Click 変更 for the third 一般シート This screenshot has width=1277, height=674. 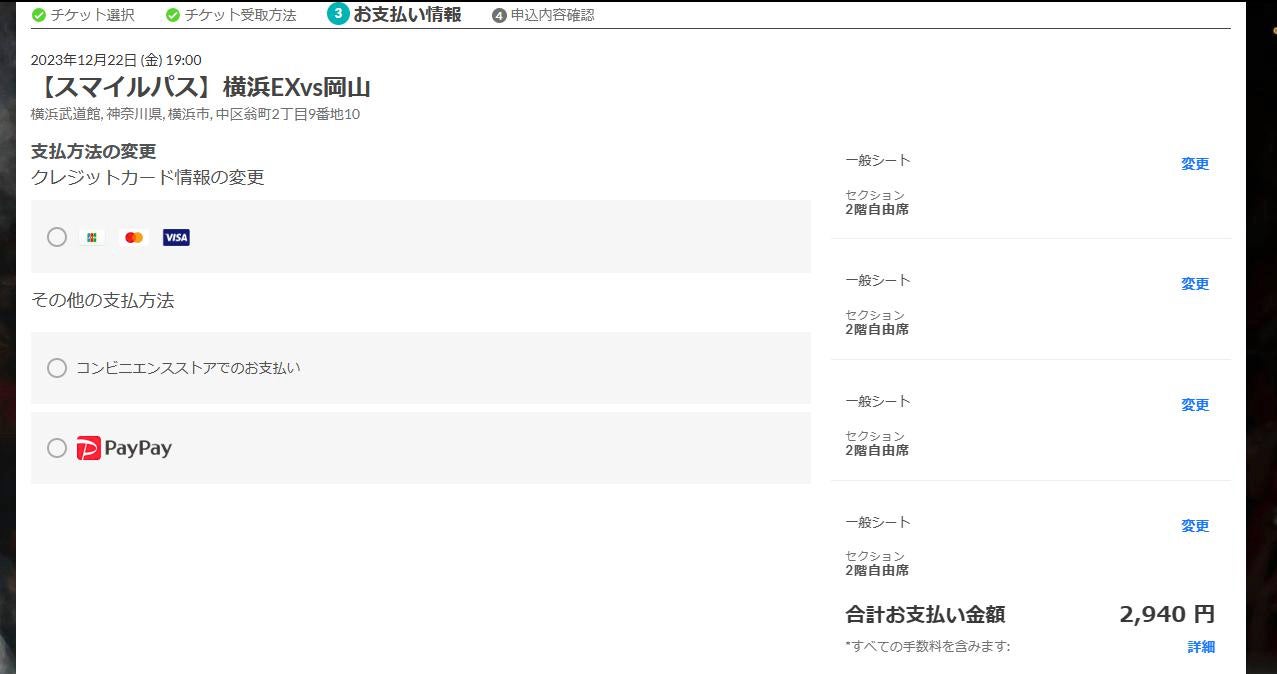(1195, 405)
